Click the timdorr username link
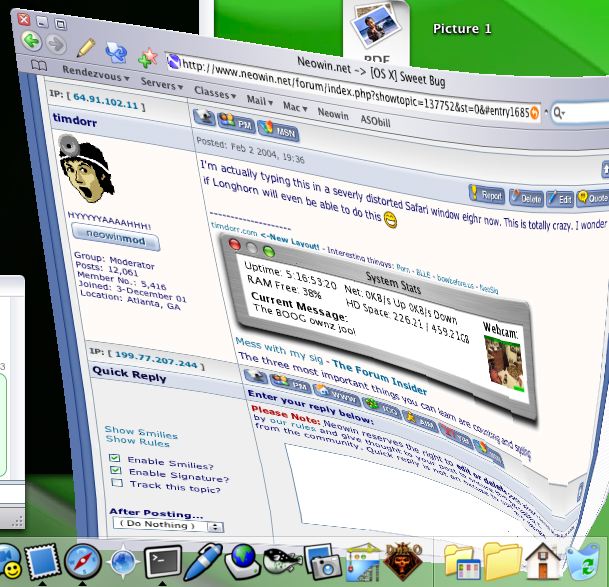 click(75, 120)
